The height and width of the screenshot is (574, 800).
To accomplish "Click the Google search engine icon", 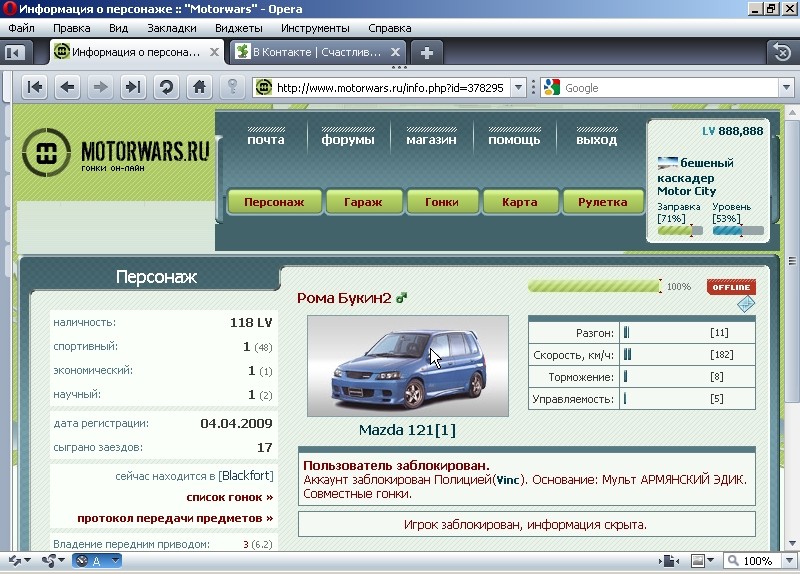I will [552, 88].
